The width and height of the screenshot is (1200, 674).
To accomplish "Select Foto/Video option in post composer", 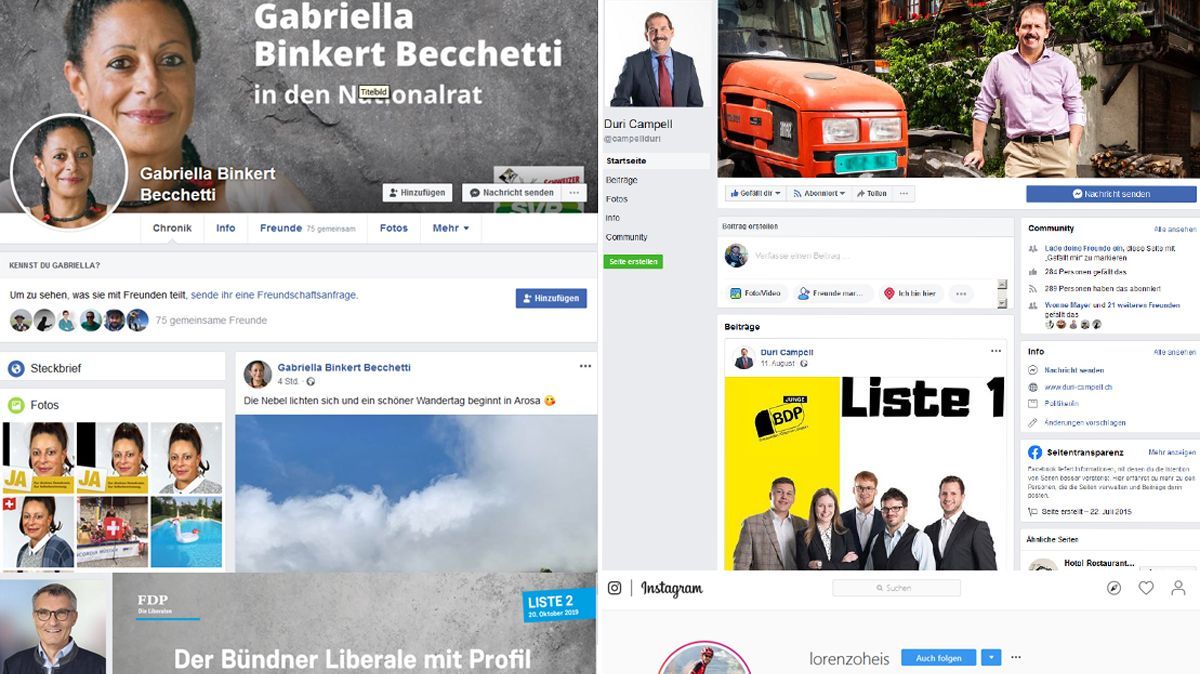I will (x=755, y=294).
